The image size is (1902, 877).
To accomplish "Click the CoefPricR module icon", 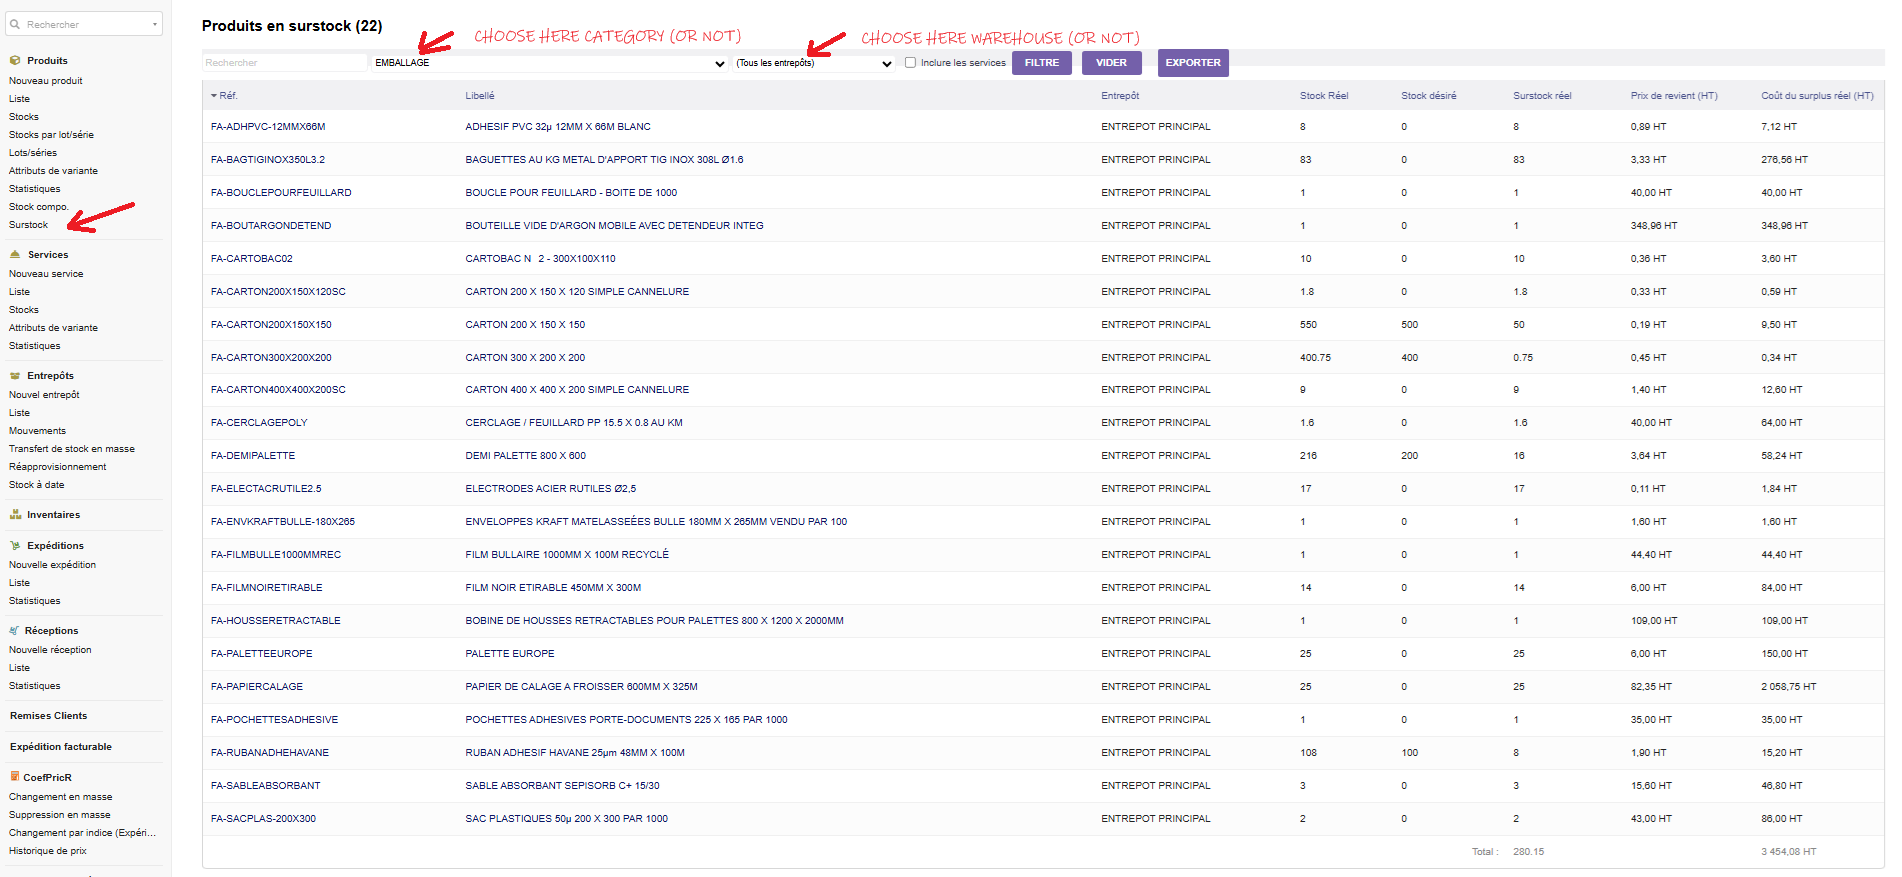I will (15, 777).
